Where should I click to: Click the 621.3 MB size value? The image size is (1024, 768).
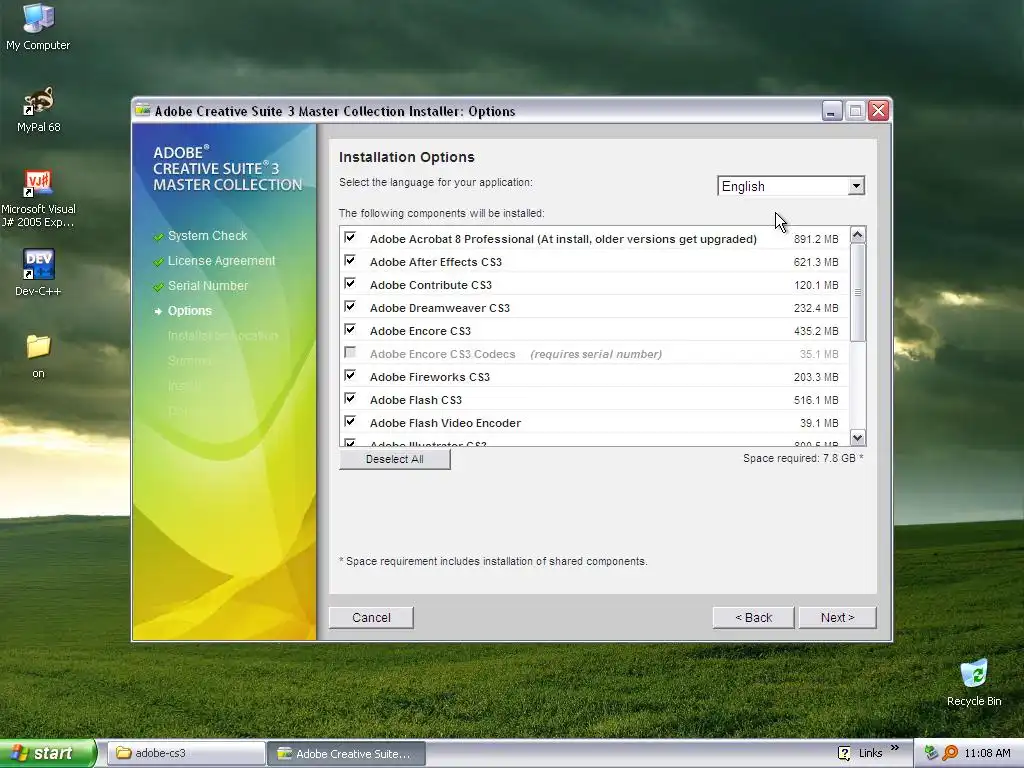point(816,262)
